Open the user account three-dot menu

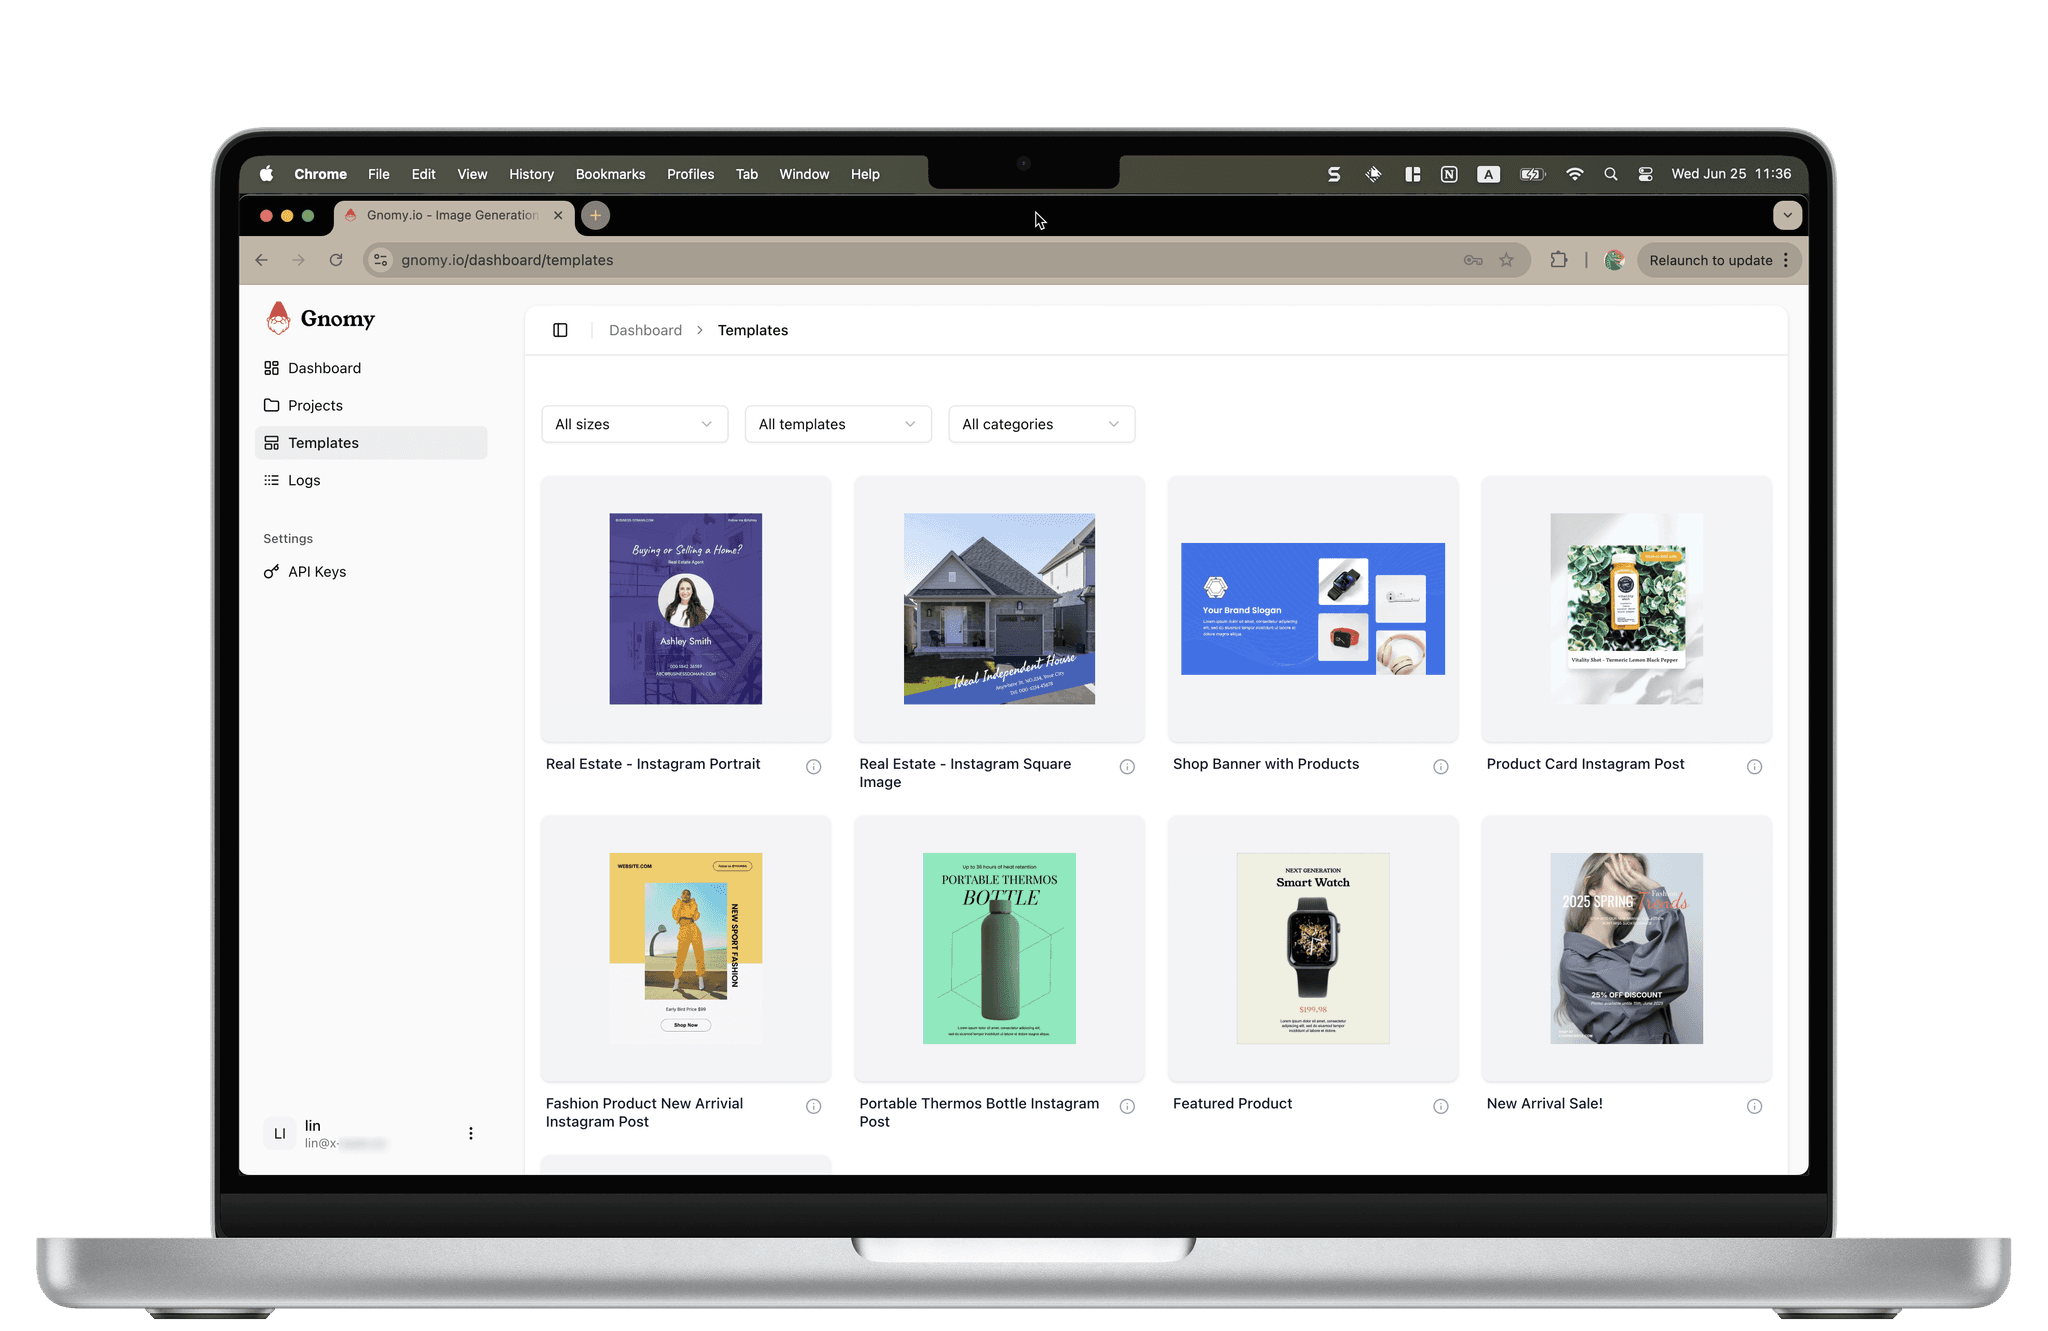click(470, 1133)
